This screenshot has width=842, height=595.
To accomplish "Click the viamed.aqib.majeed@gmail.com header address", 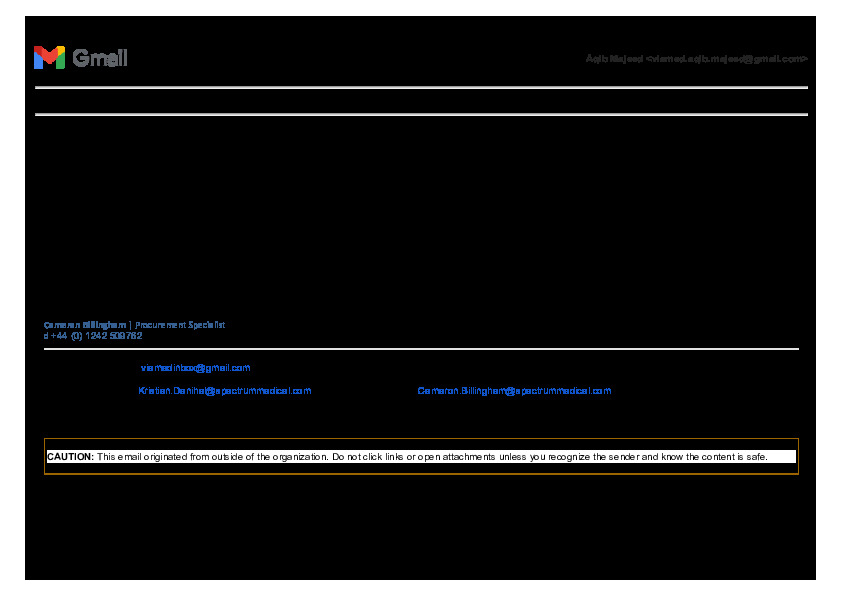I will click(x=726, y=59).
